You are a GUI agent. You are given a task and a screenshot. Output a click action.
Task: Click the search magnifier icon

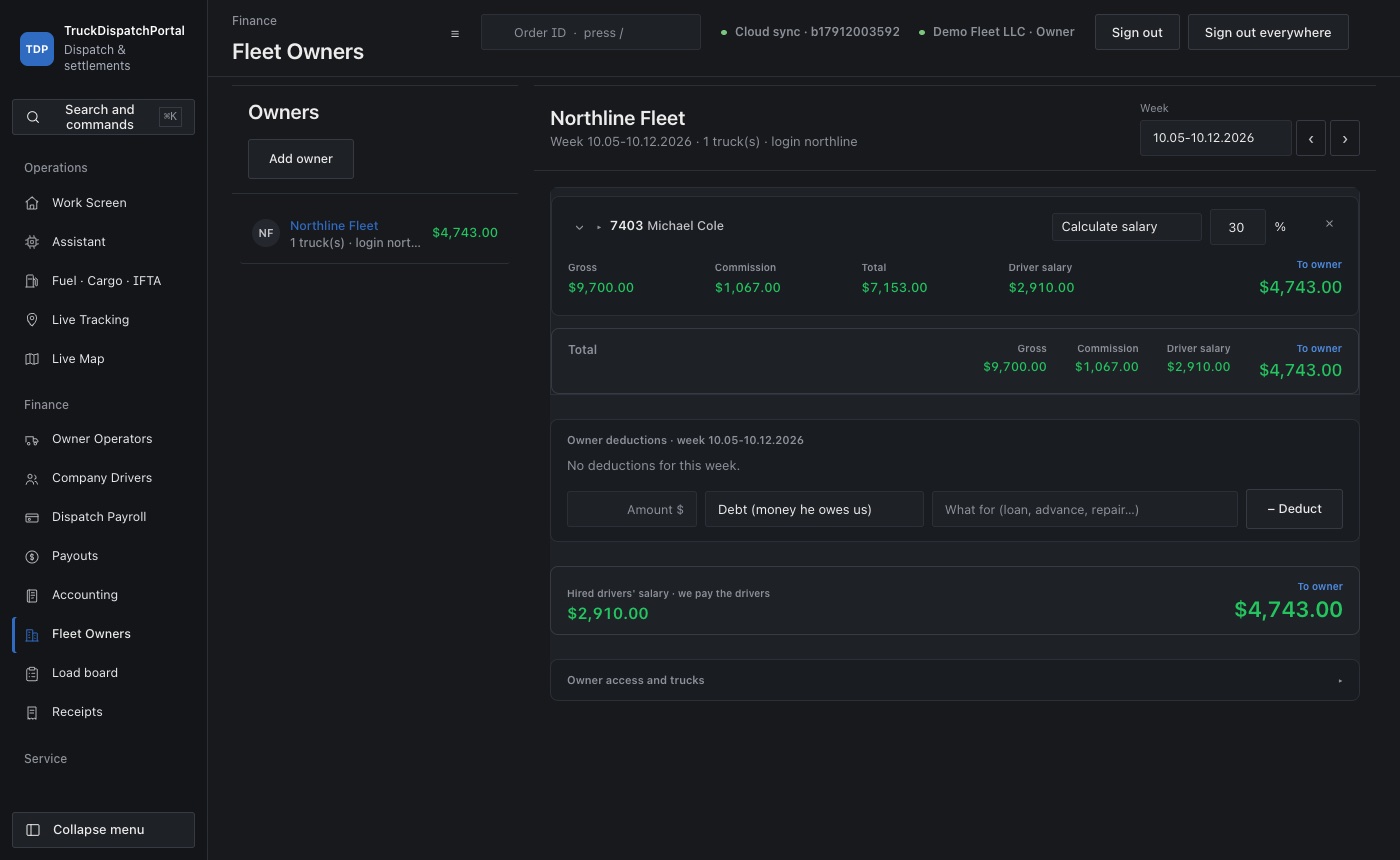point(33,117)
